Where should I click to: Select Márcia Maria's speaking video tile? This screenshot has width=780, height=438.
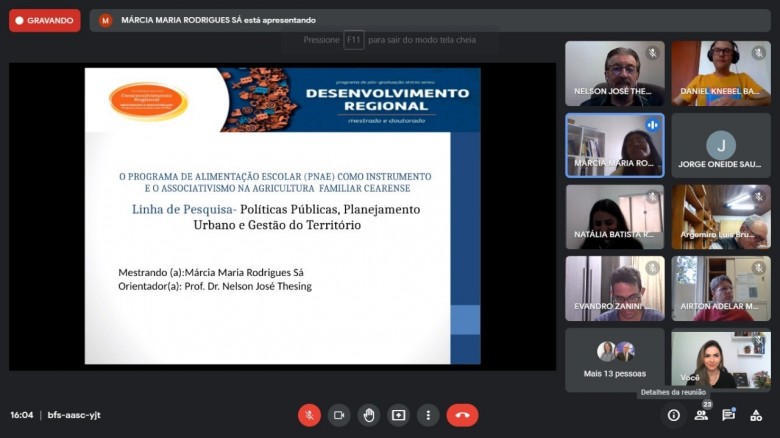click(x=614, y=145)
